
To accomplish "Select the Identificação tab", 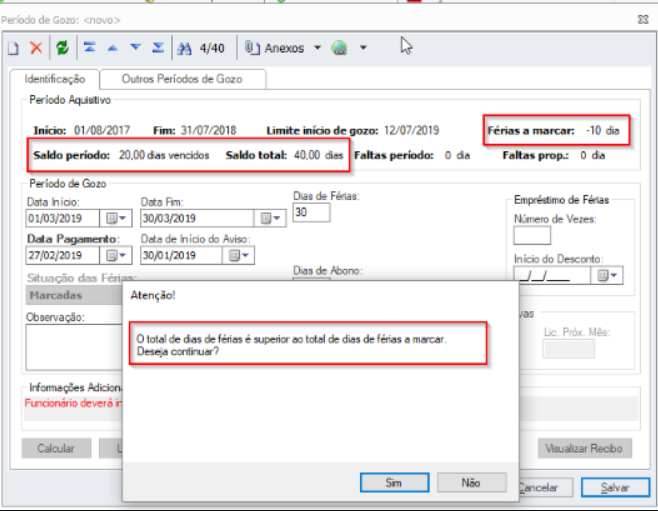I will coord(55,79).
